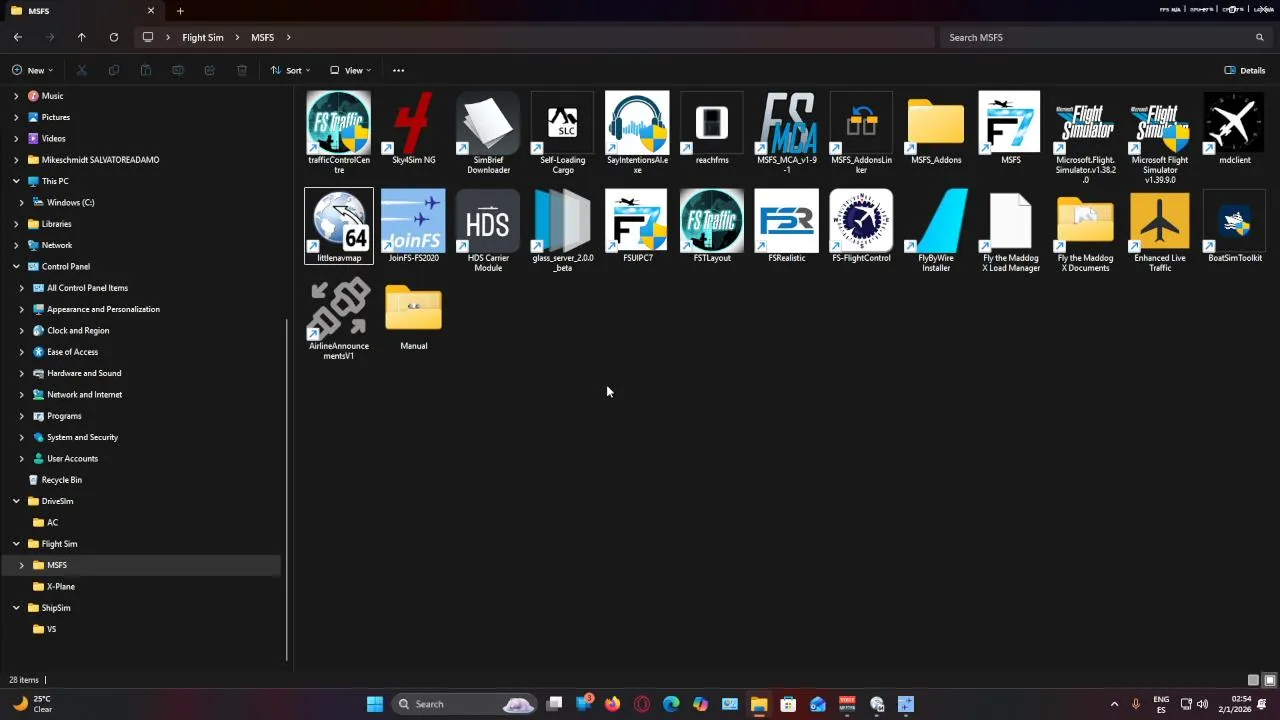
Task: Collapse the Flight Sim tree node
Action: pos(16,544)
